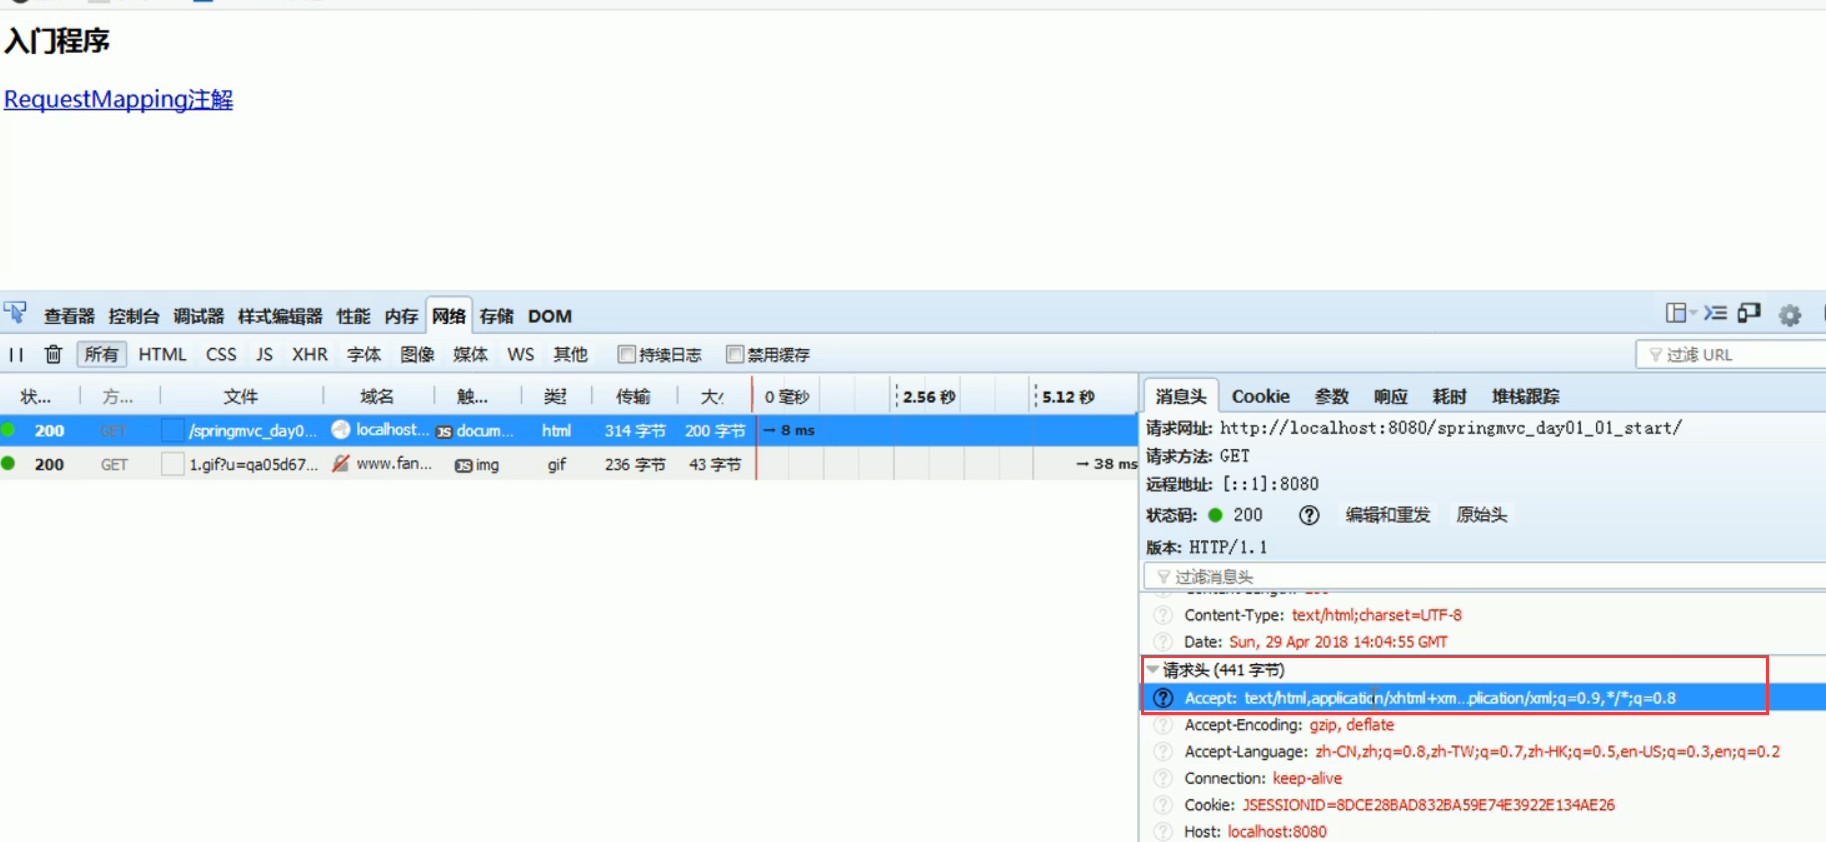Image resolution: width=1826 pixels, height=842 pixels.
Task: Filter requests by JS type
Action: (264, 354)
